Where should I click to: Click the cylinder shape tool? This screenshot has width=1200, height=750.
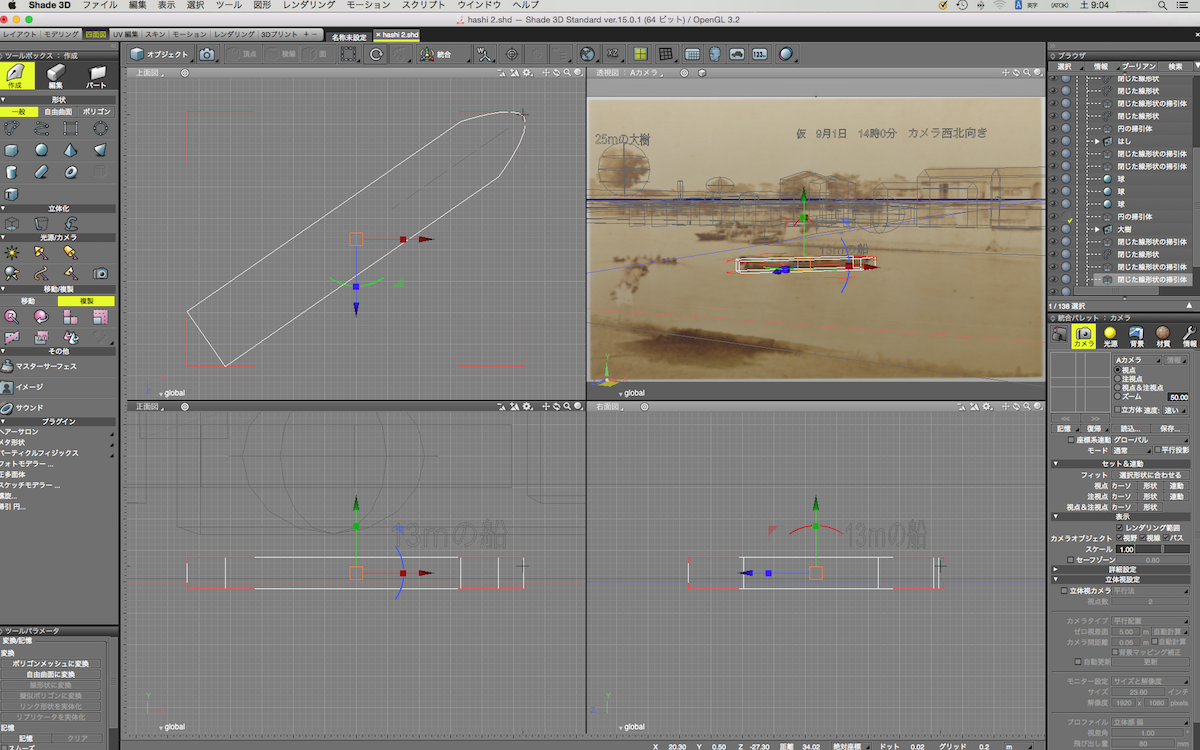12,172
